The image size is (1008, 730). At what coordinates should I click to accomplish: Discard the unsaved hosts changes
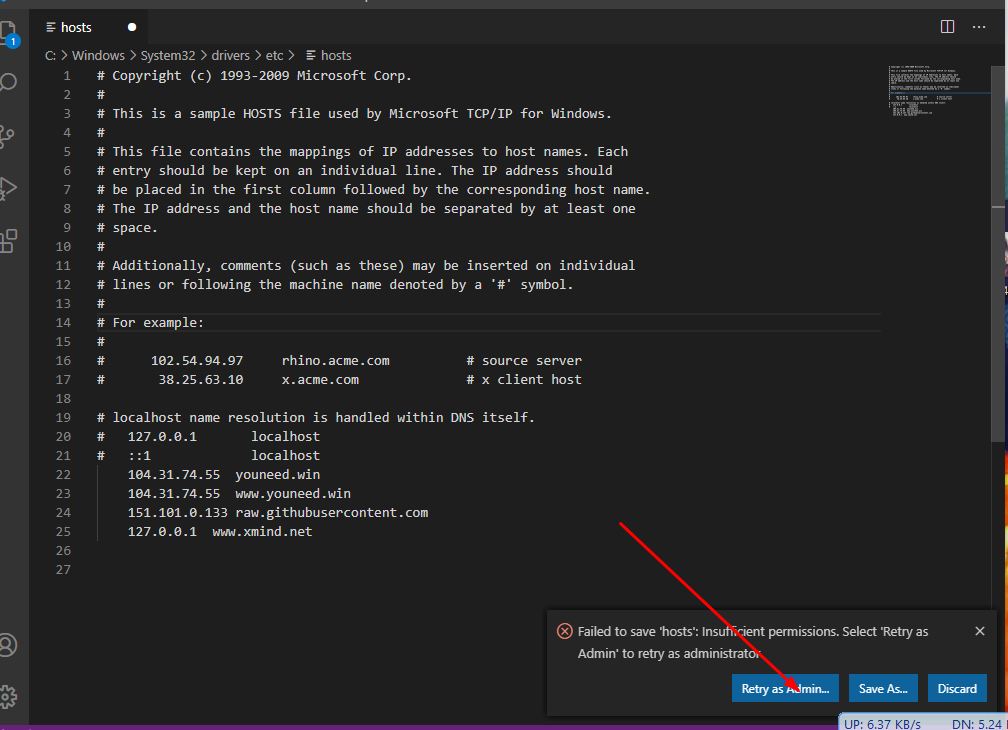pos(957,688)
